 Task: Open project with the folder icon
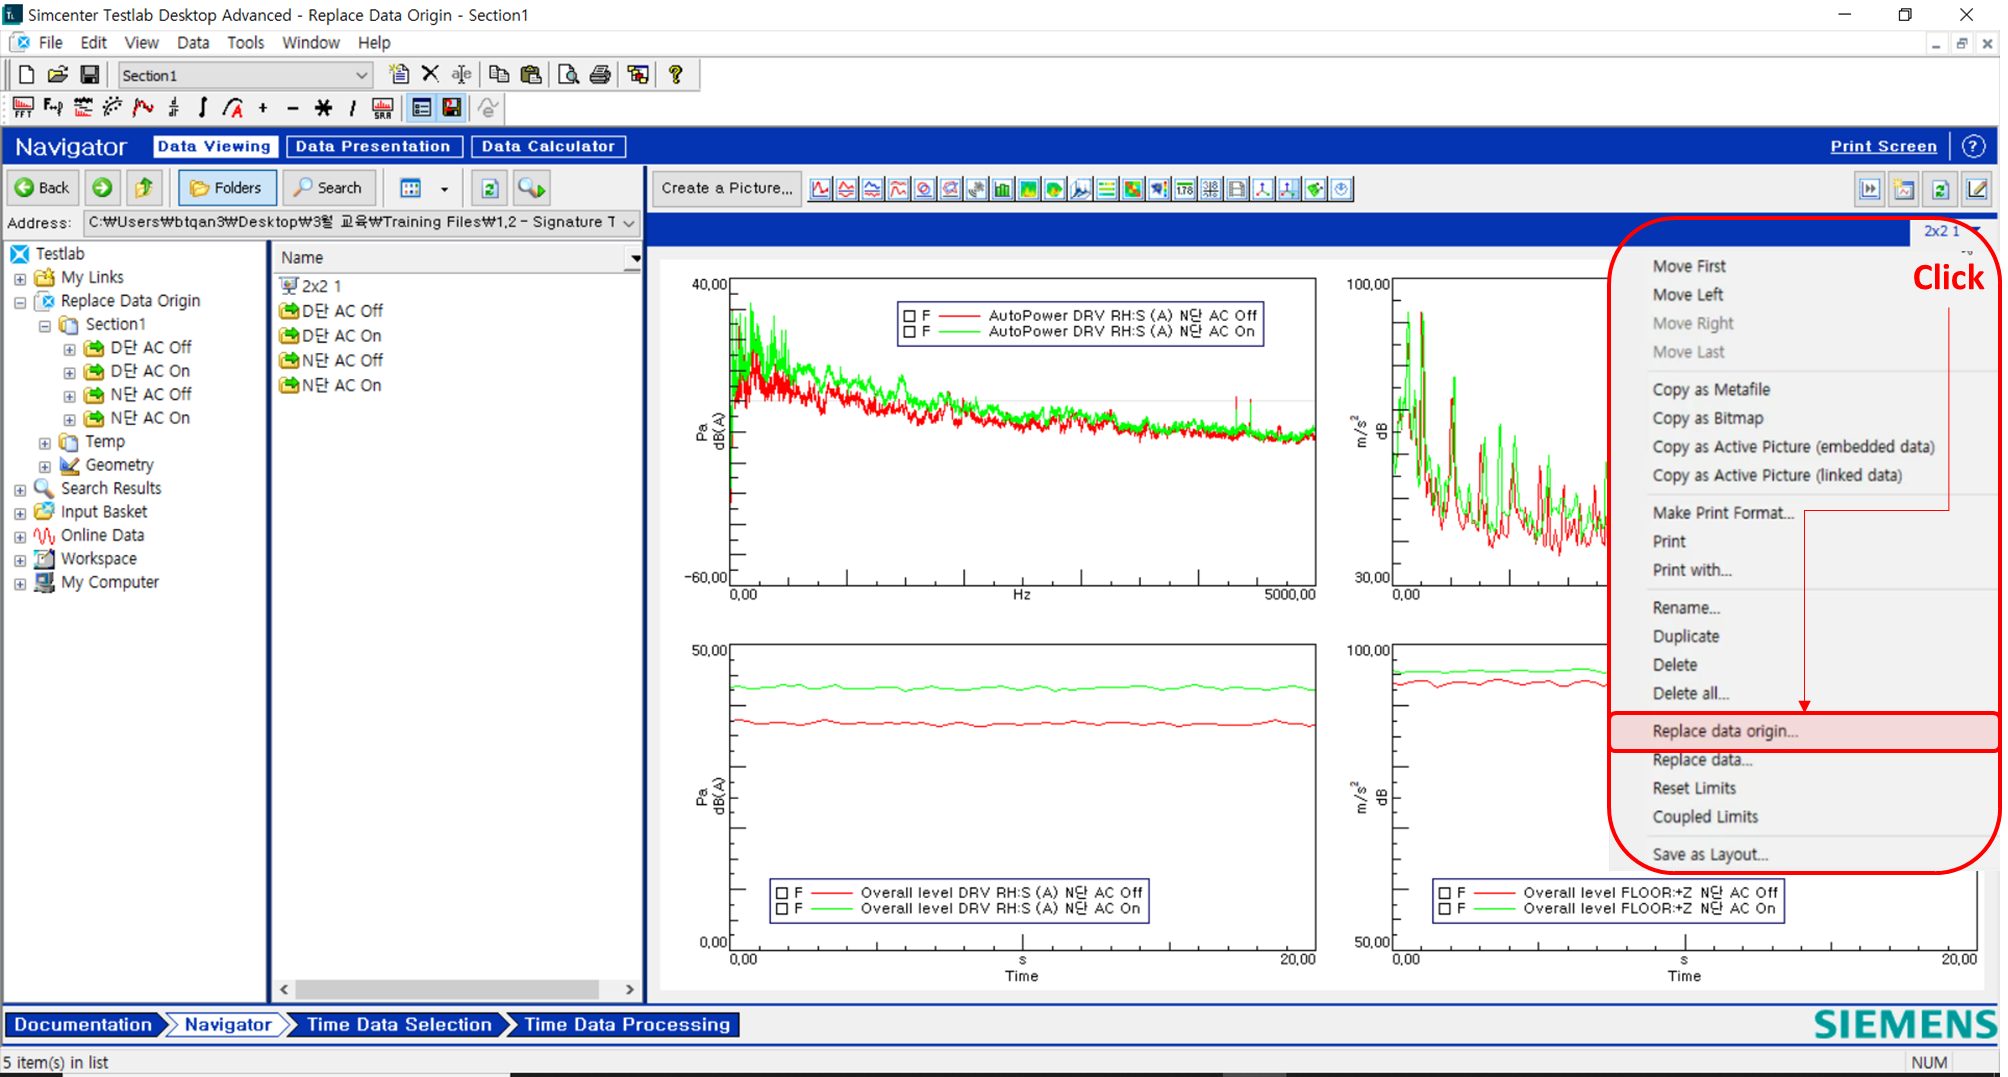click(58, 74)
